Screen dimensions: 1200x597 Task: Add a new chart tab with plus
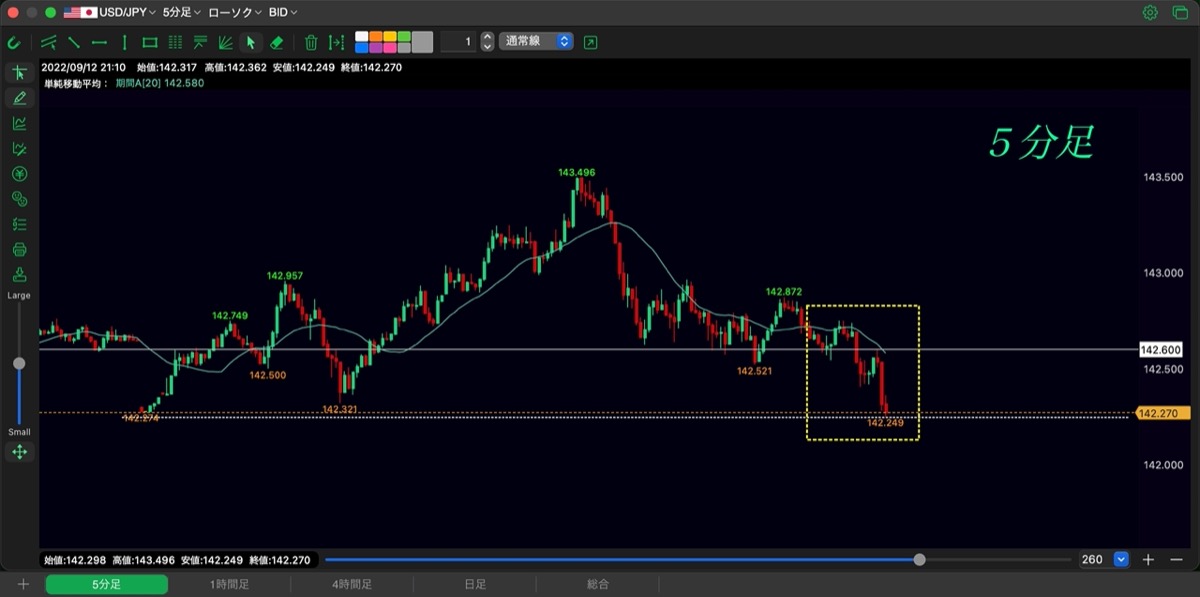pos(23,584)
